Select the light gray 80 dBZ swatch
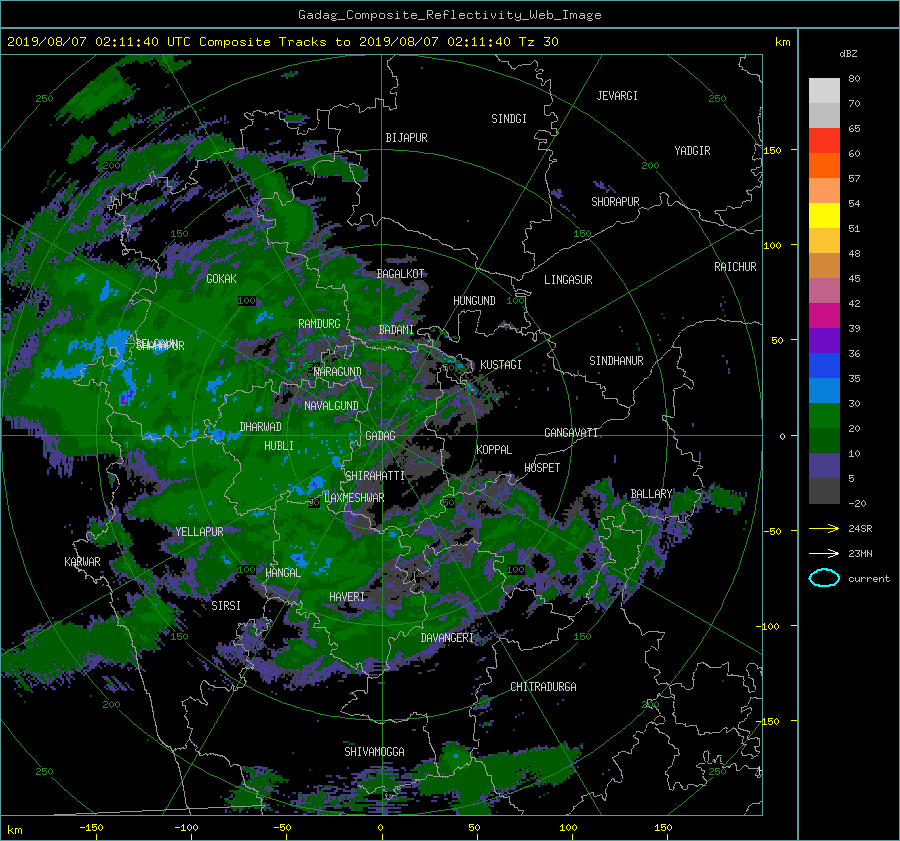 click(x=824, y=91)
